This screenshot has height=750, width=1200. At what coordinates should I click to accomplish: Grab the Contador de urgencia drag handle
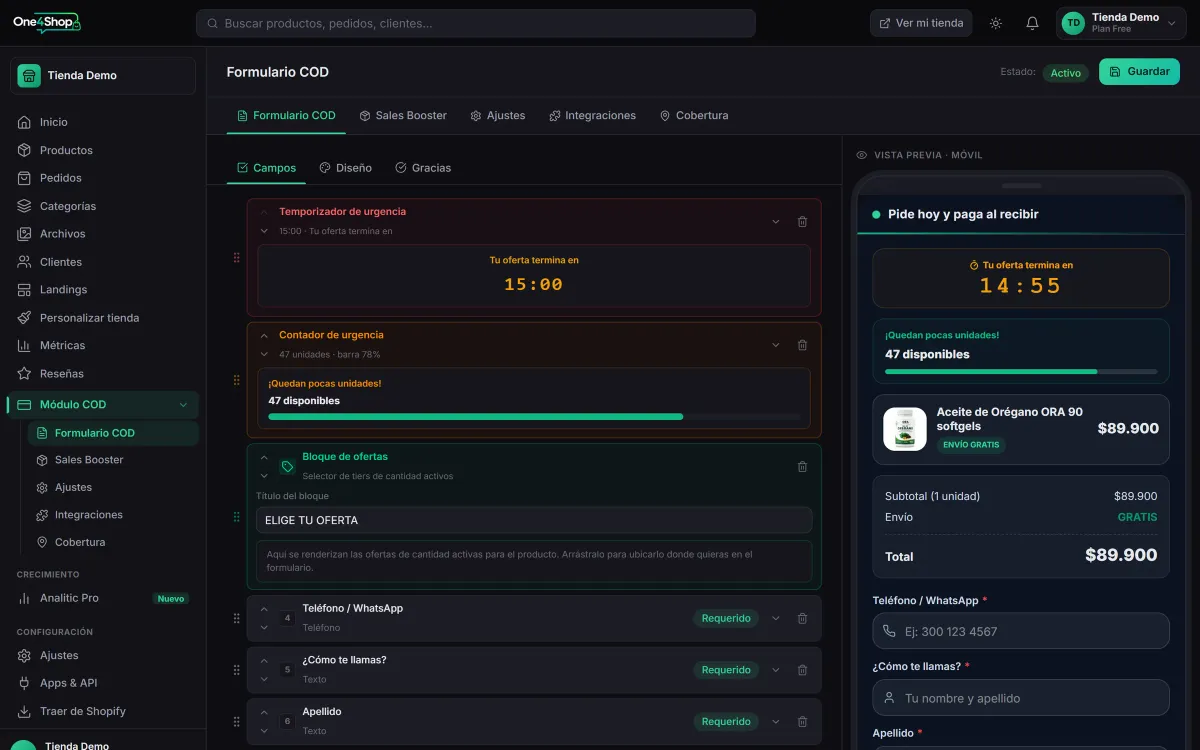coord(237,380)
